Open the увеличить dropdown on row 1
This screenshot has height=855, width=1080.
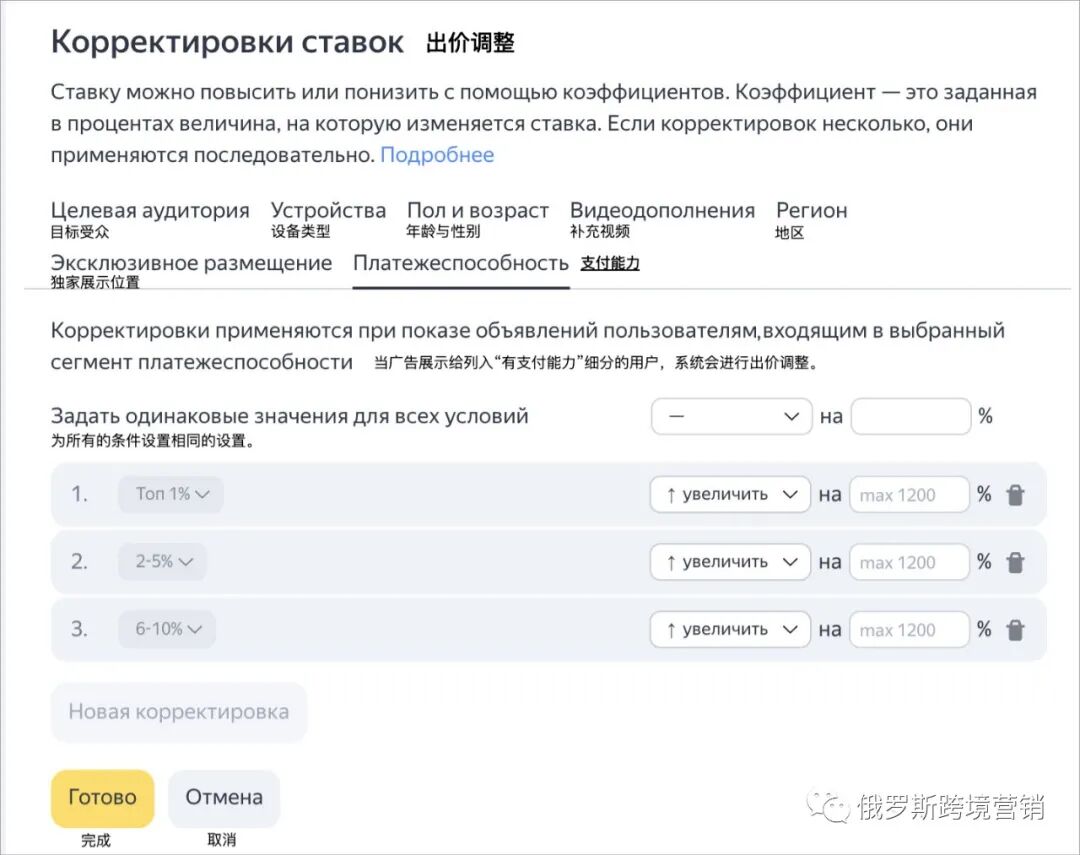[729, 494]
